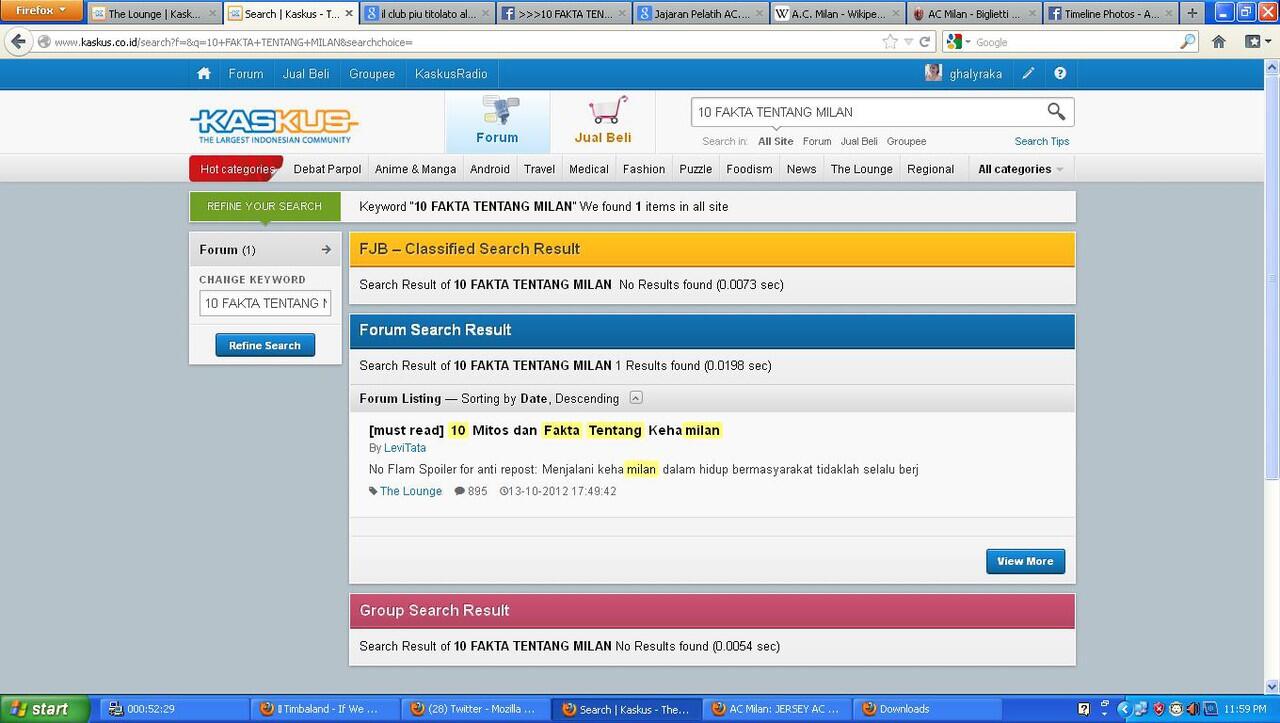Focus the Change Keyword input
Screen dimensions: 1280x723
point(265,303)
